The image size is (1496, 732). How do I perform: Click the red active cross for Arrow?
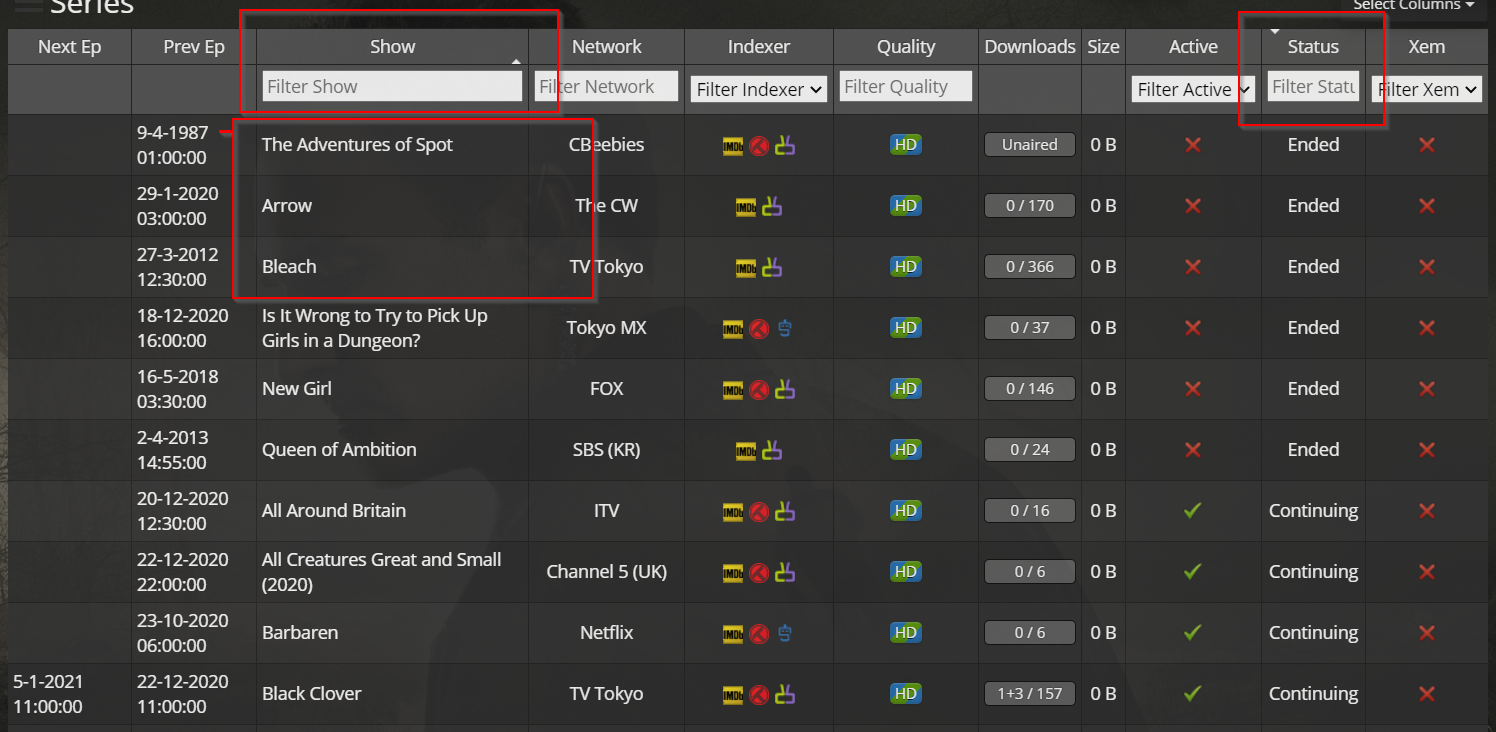point(1192,206)
